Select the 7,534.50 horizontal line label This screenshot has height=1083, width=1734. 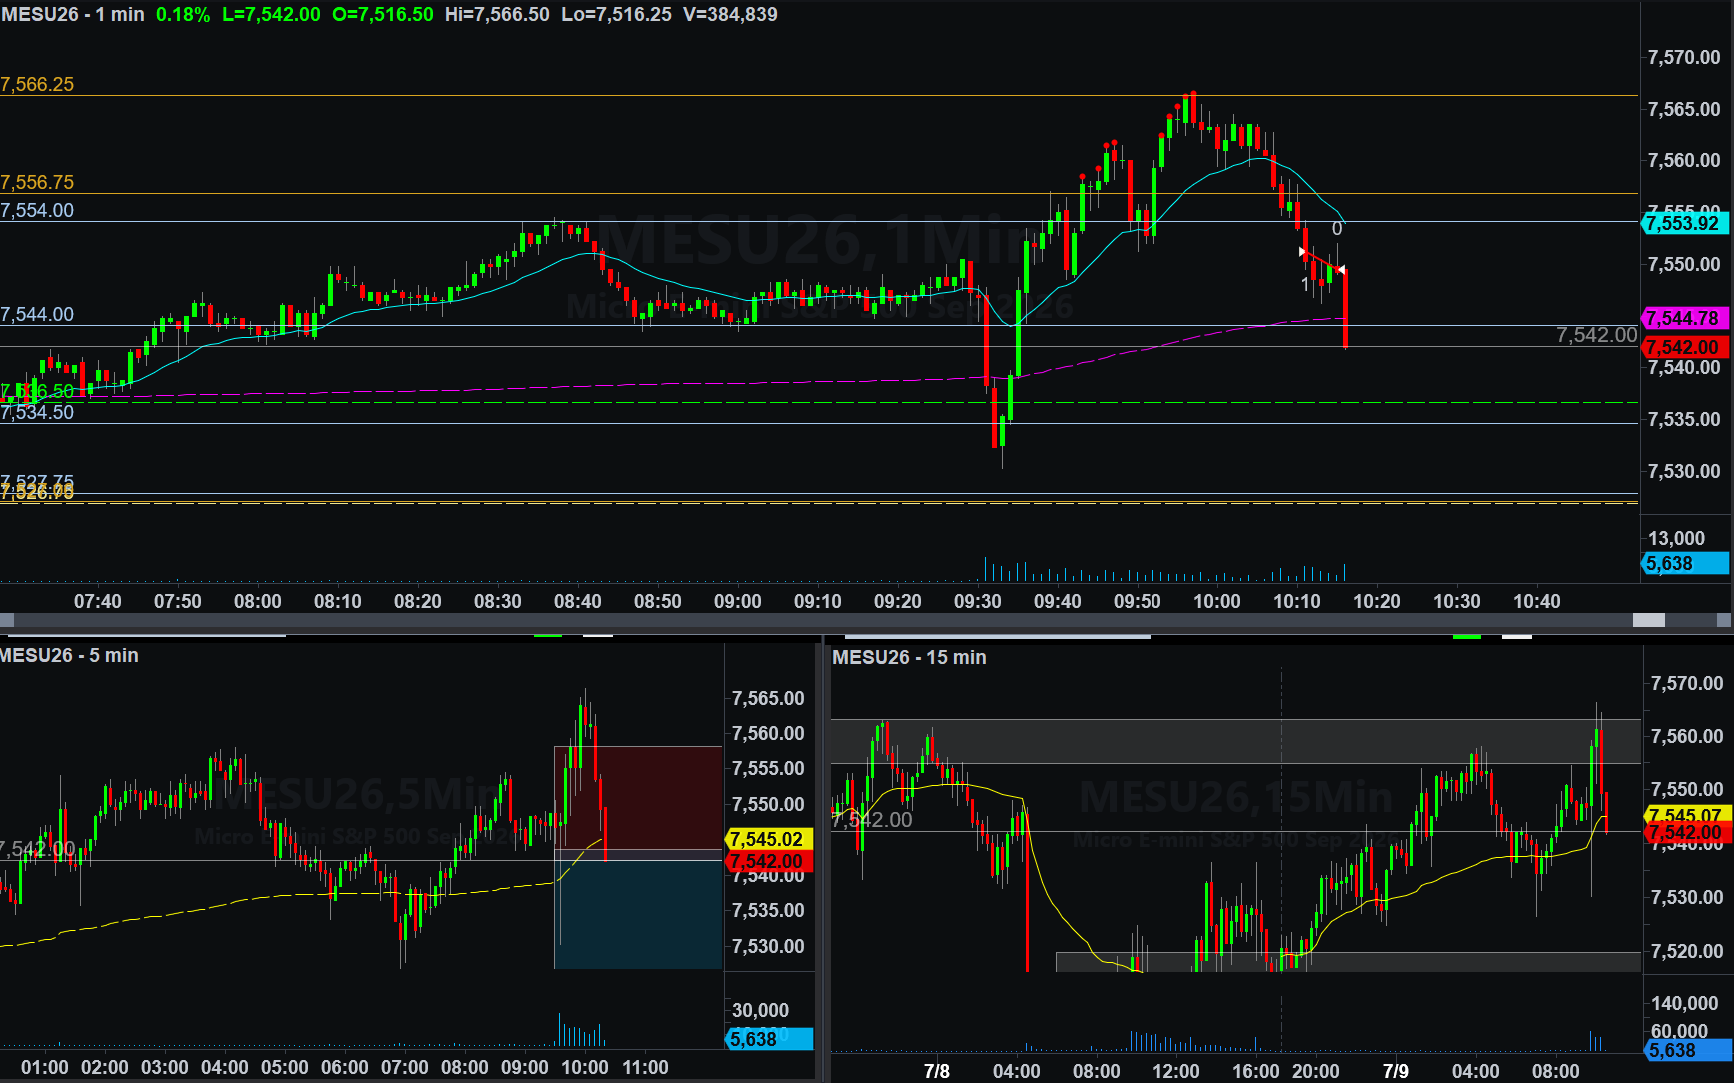coord(37,412)
